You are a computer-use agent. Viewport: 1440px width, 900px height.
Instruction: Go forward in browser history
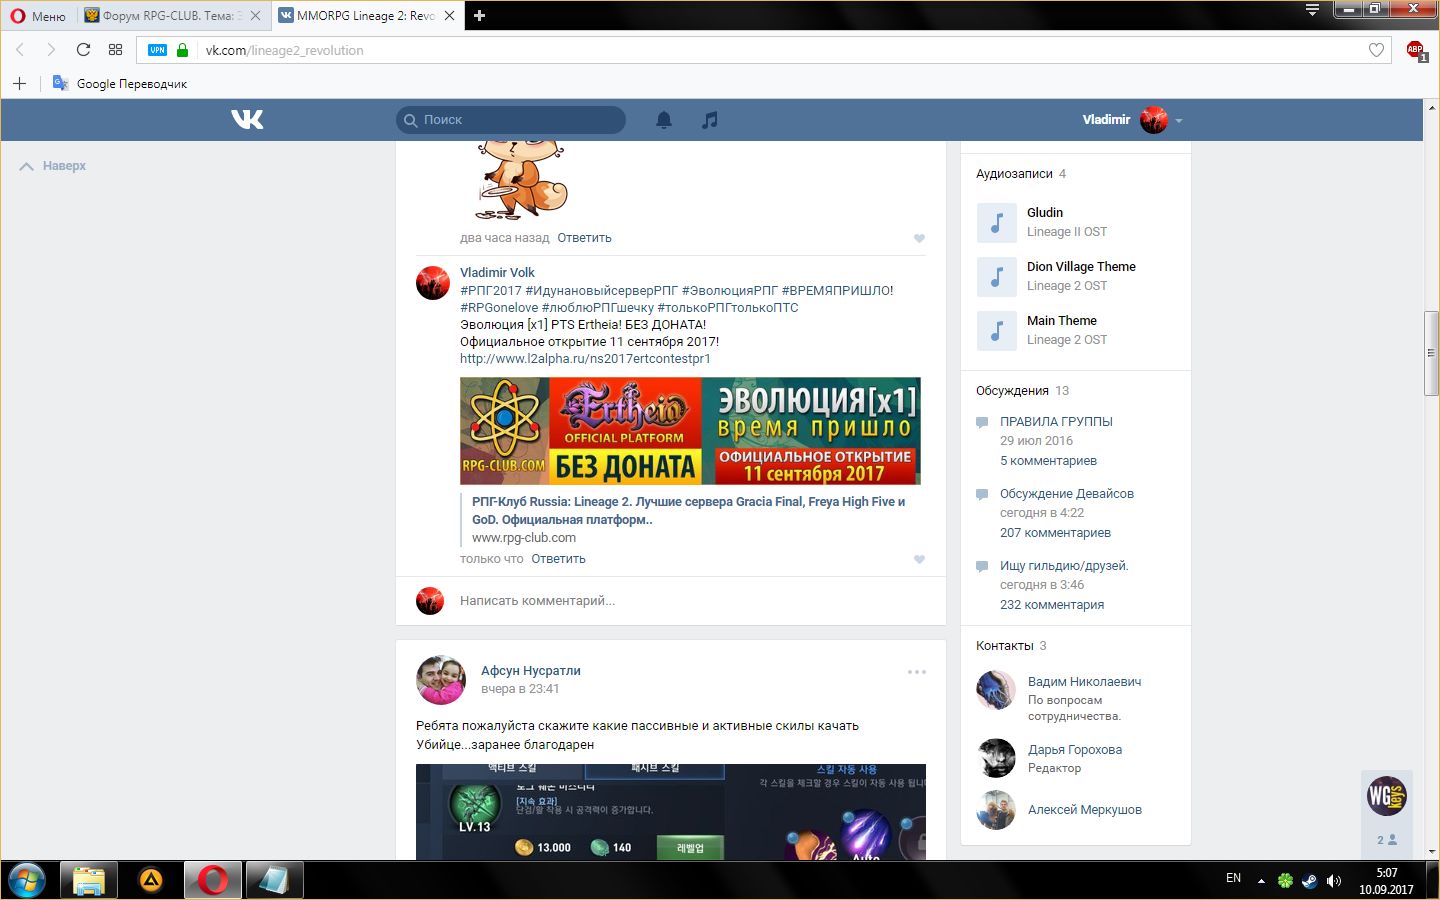pyautogui.click(x=51, y=50)
